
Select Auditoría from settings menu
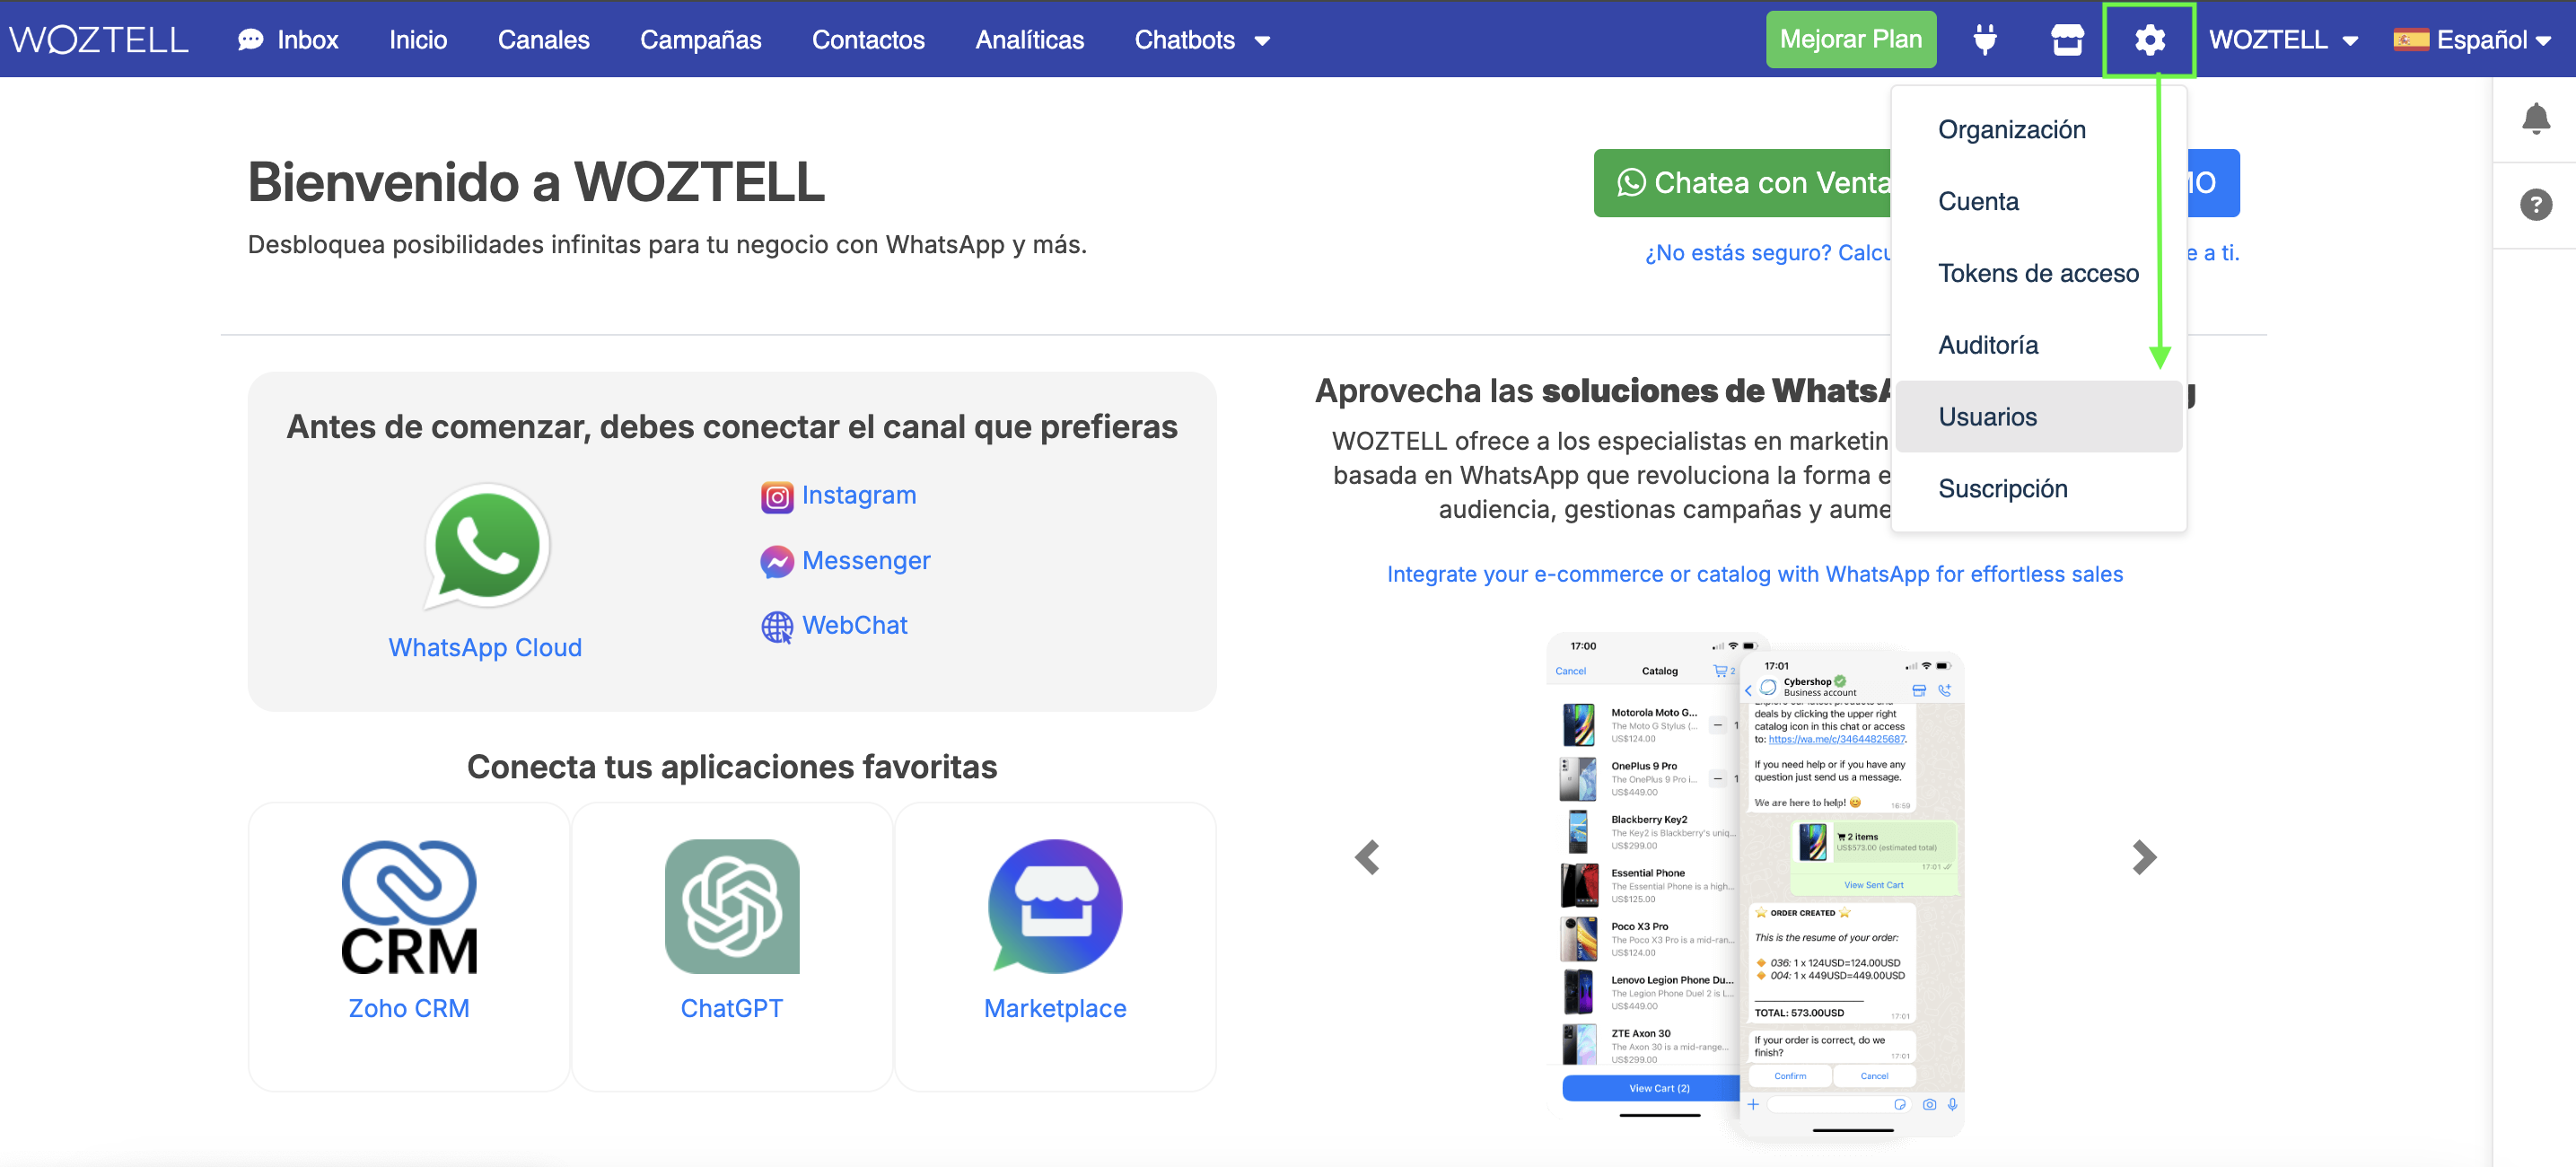[x=2039, y=346]
